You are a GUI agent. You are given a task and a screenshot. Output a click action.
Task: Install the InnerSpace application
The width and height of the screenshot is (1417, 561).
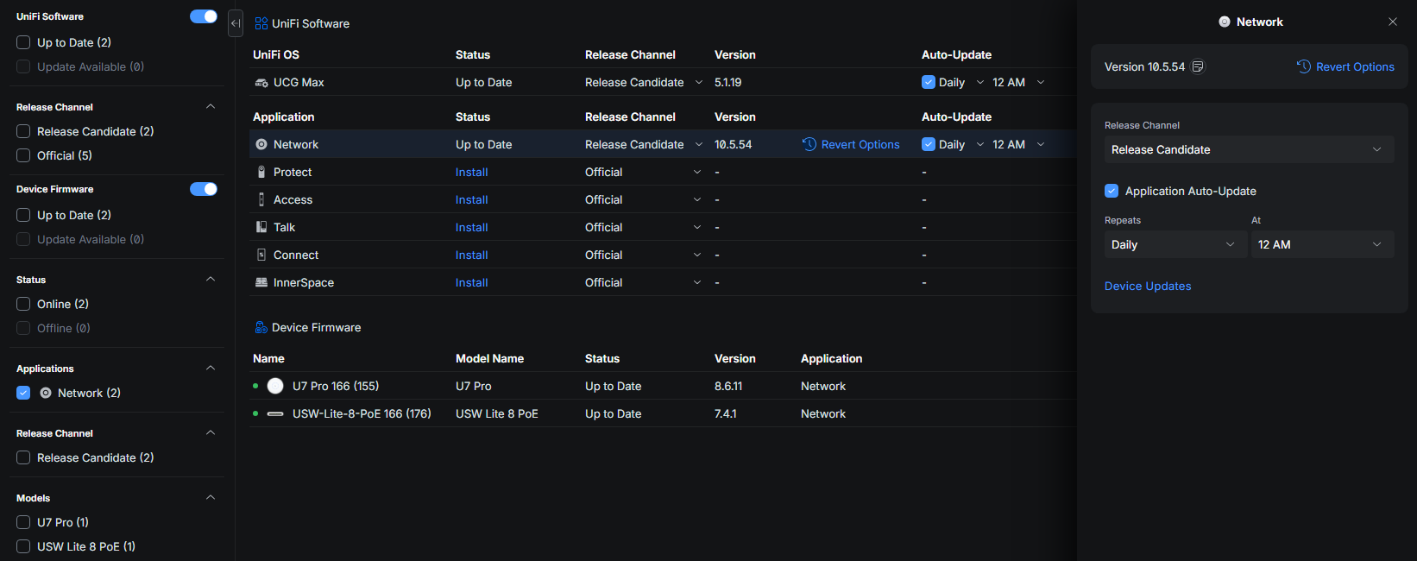[x=472, y=283]
